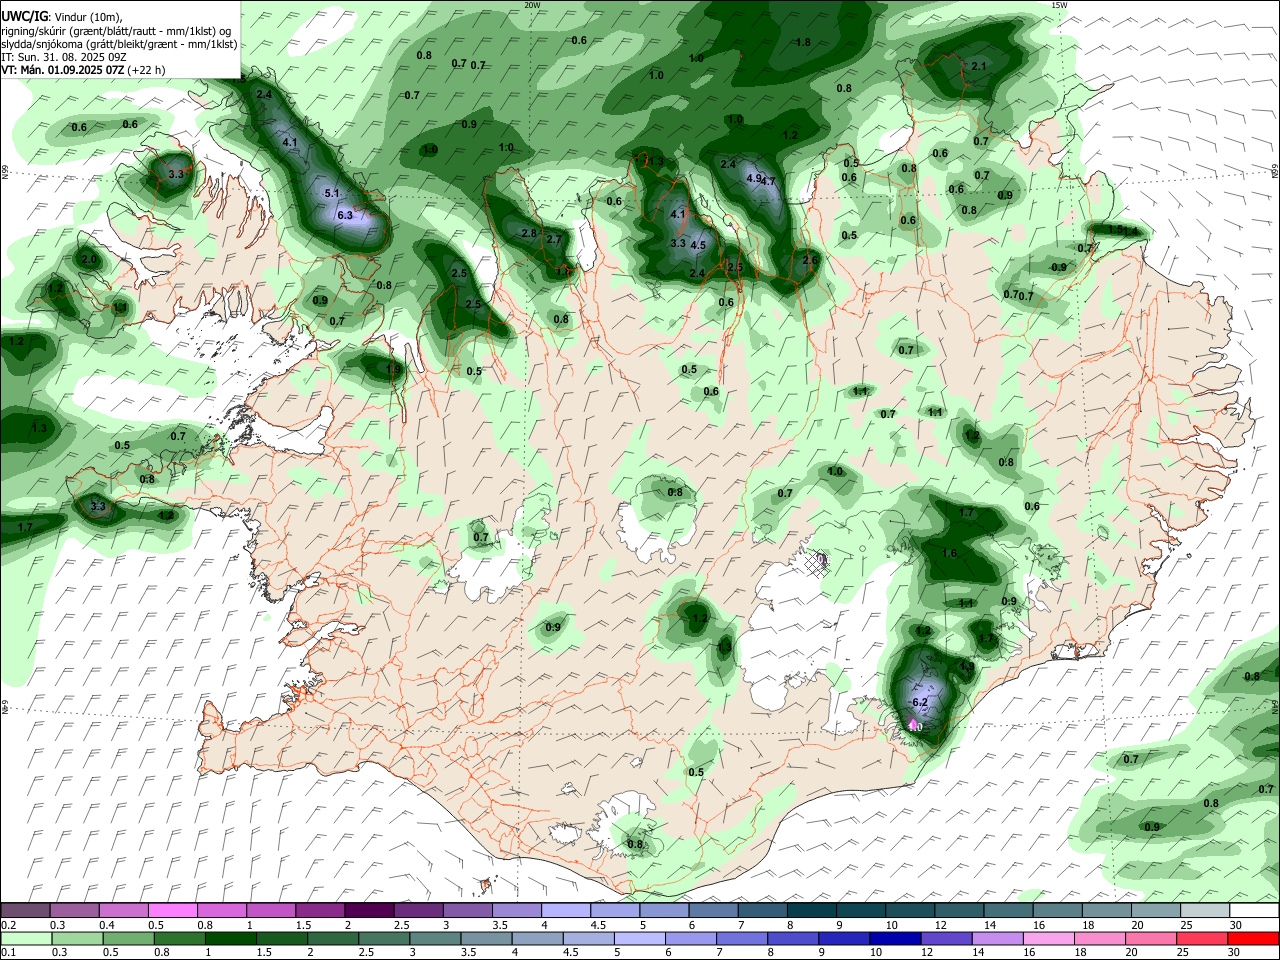This screenshot has height=960, width=1280.
Task: Choose the dark purple 2 swatch in the upper legend
Action: [x=369, y=910]
